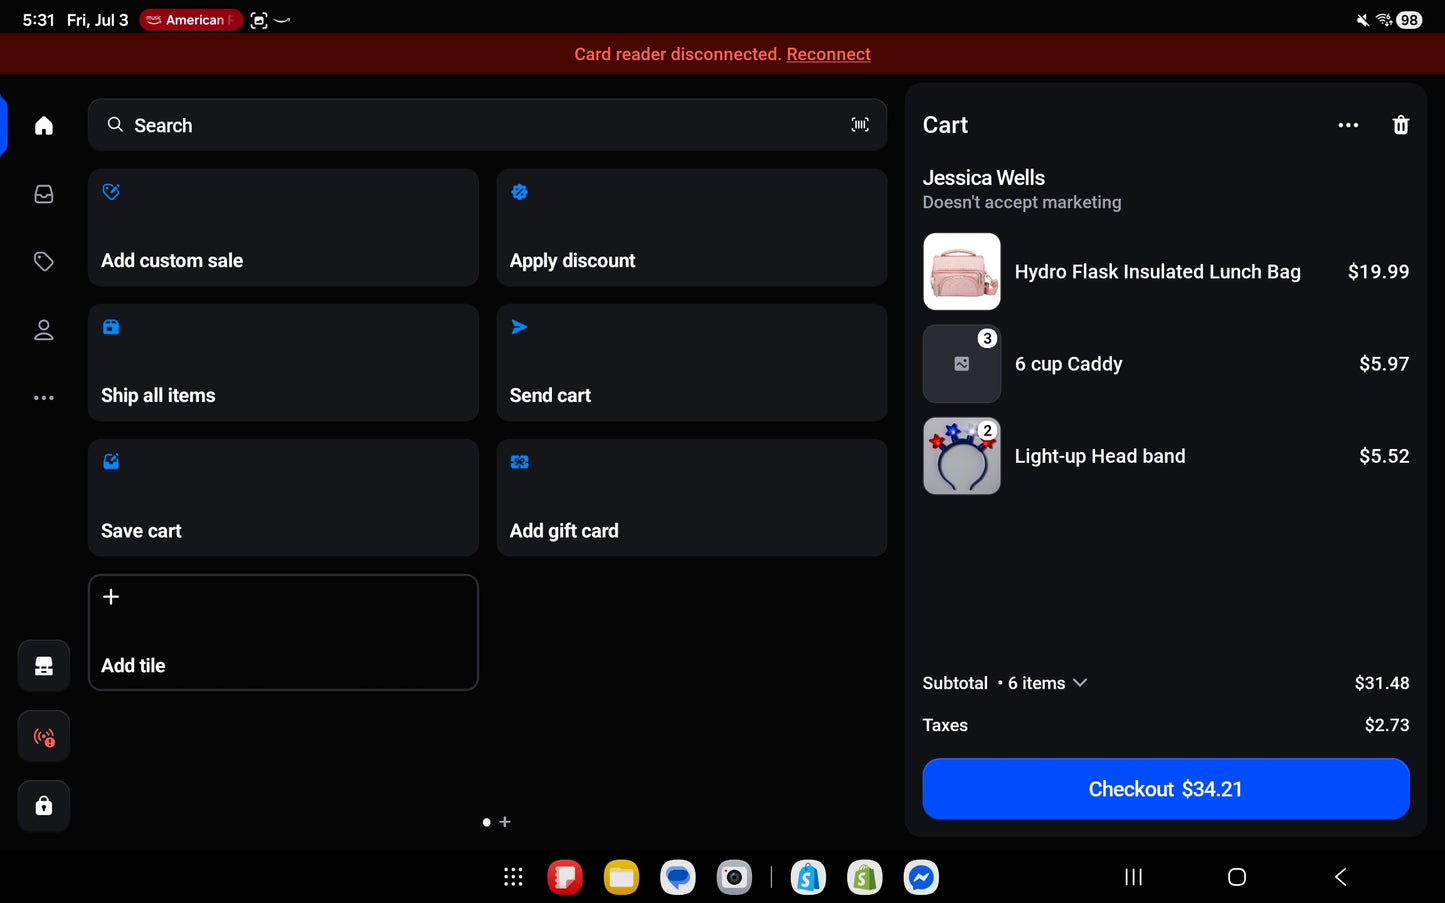Screen dimensions: 1445x903
Task: Clear the cart with the trash icon
Action: (x=1401, y=125)
